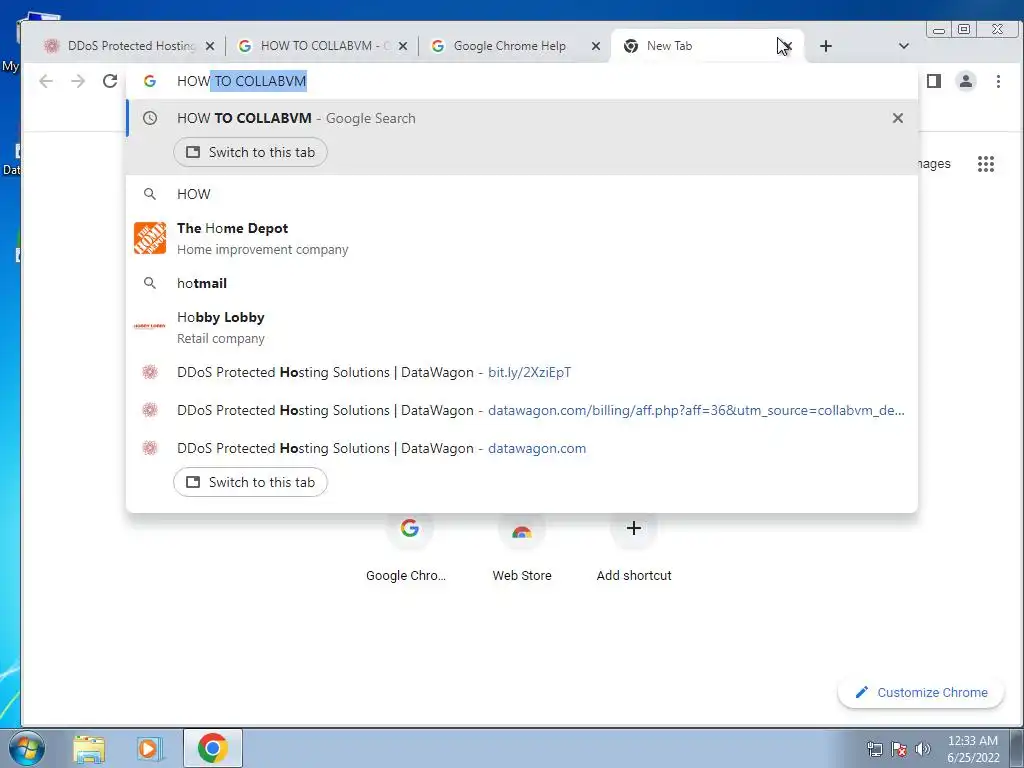Close the HOW TO COLLABVM tab

click(403, 46)
